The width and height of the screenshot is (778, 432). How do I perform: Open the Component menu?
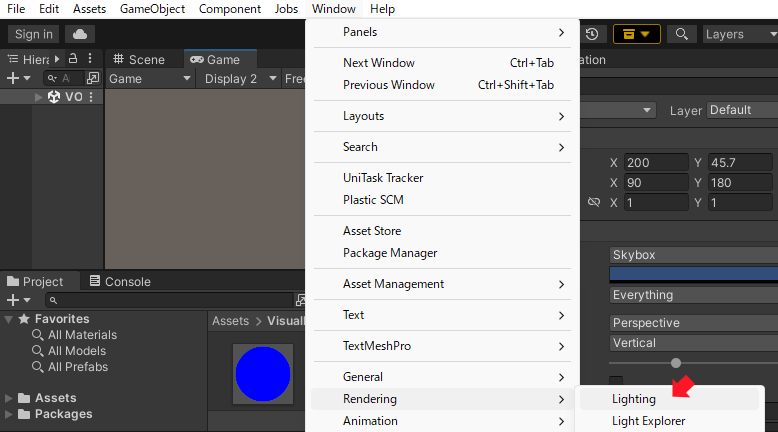[230, 9]
